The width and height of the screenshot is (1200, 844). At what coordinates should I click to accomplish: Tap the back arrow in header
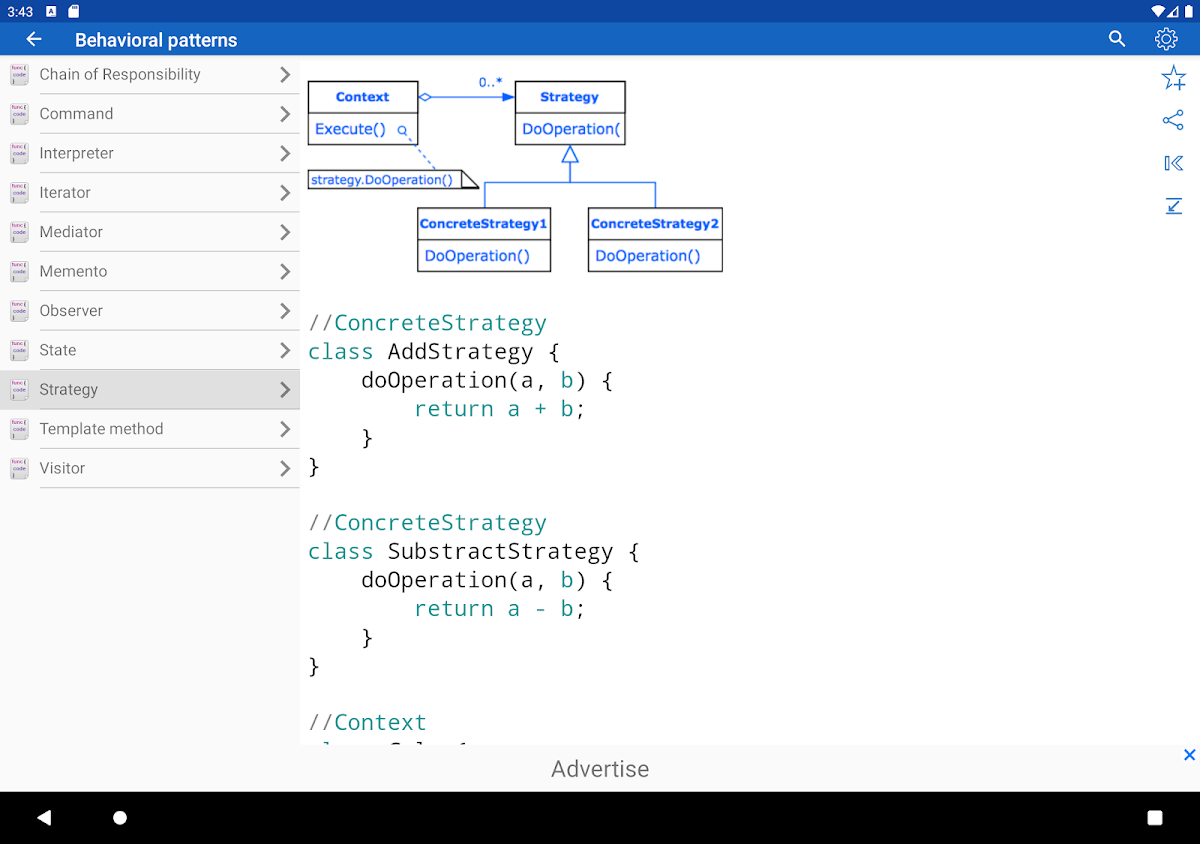click(x=34, y=39)
